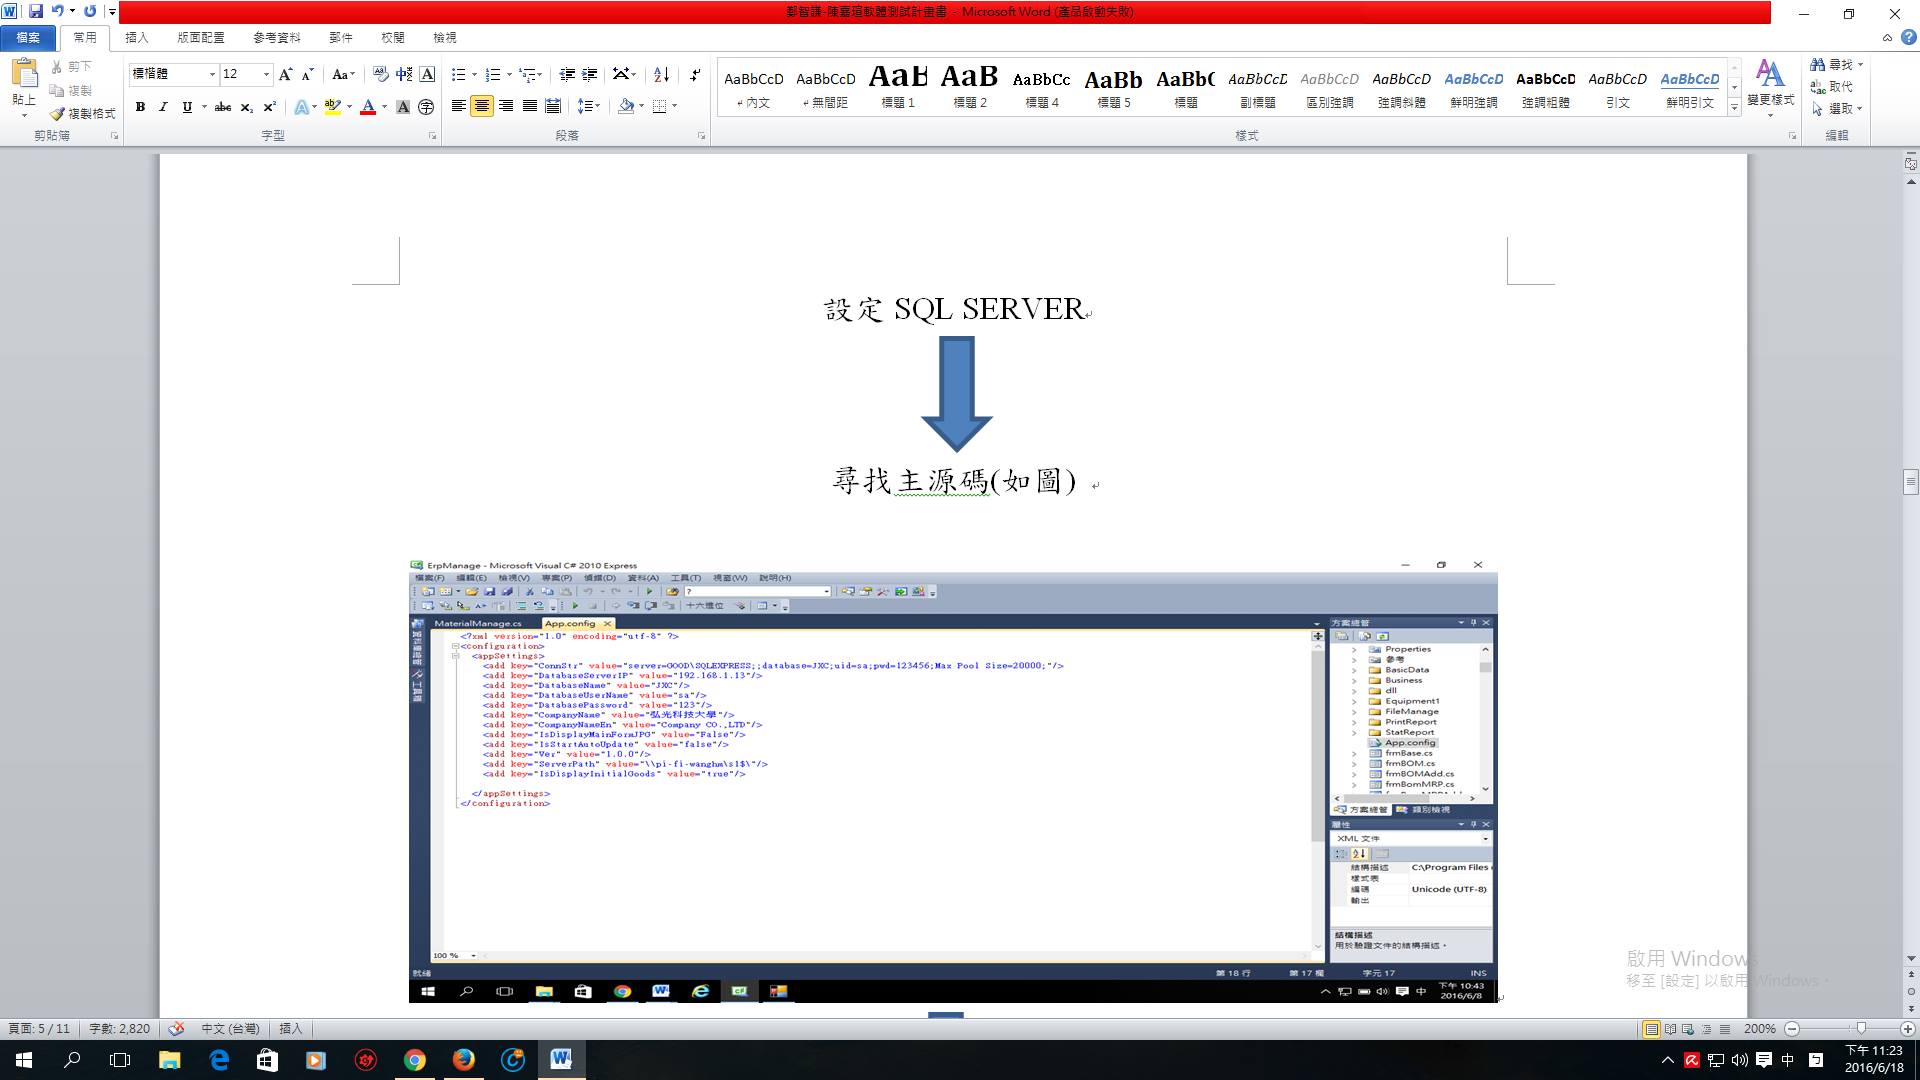
Task: Click the spelling check status icon
Action: [177, 1028]
